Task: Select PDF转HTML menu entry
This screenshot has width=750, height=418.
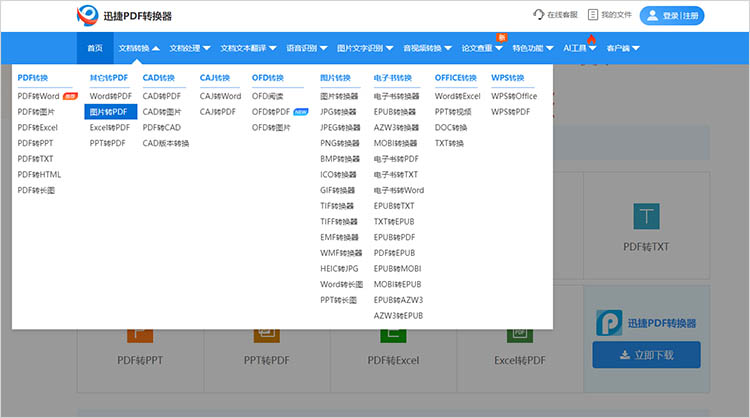Action: coord(39,175)
